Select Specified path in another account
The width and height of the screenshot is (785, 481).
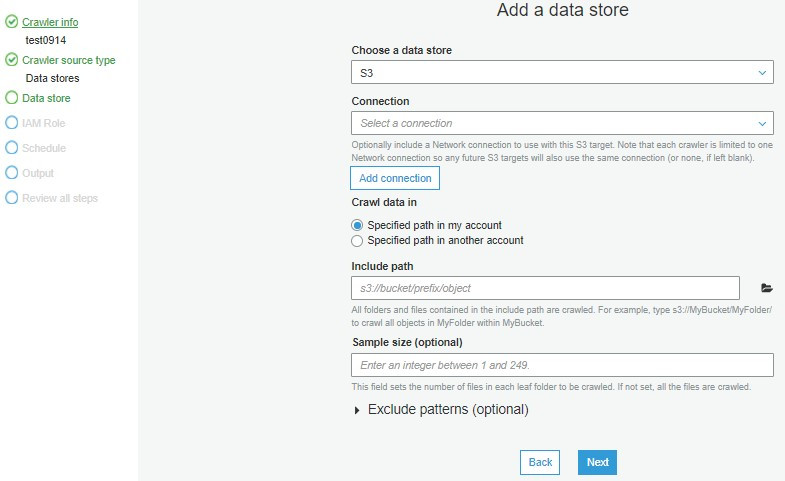(358, 241)
